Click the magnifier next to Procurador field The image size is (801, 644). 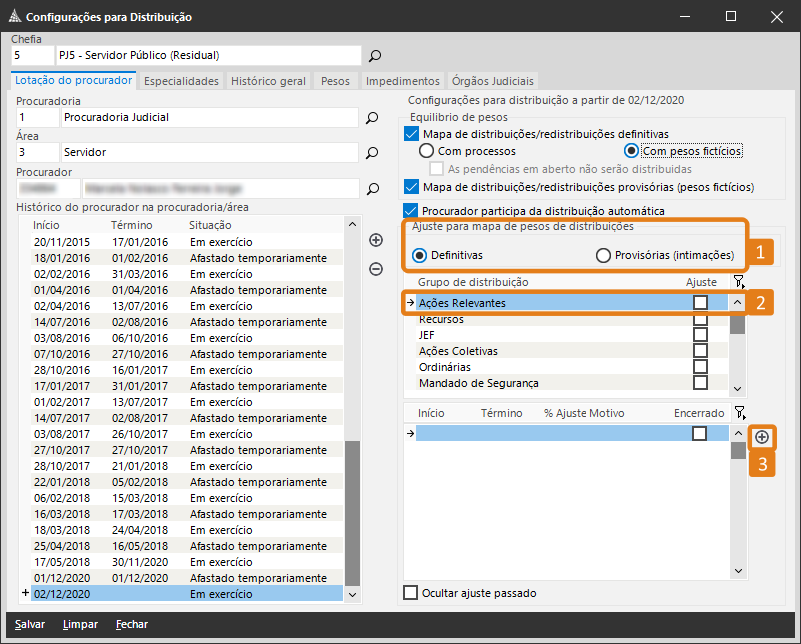click(x=372, y=188)
